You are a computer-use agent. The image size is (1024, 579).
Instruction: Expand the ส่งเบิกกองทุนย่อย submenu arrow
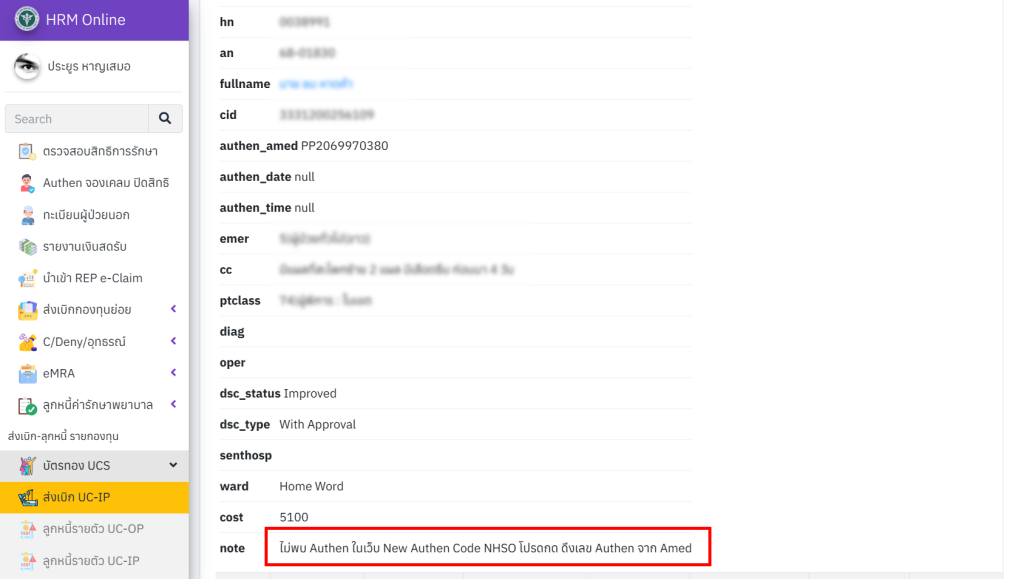[x=173, y=310]
